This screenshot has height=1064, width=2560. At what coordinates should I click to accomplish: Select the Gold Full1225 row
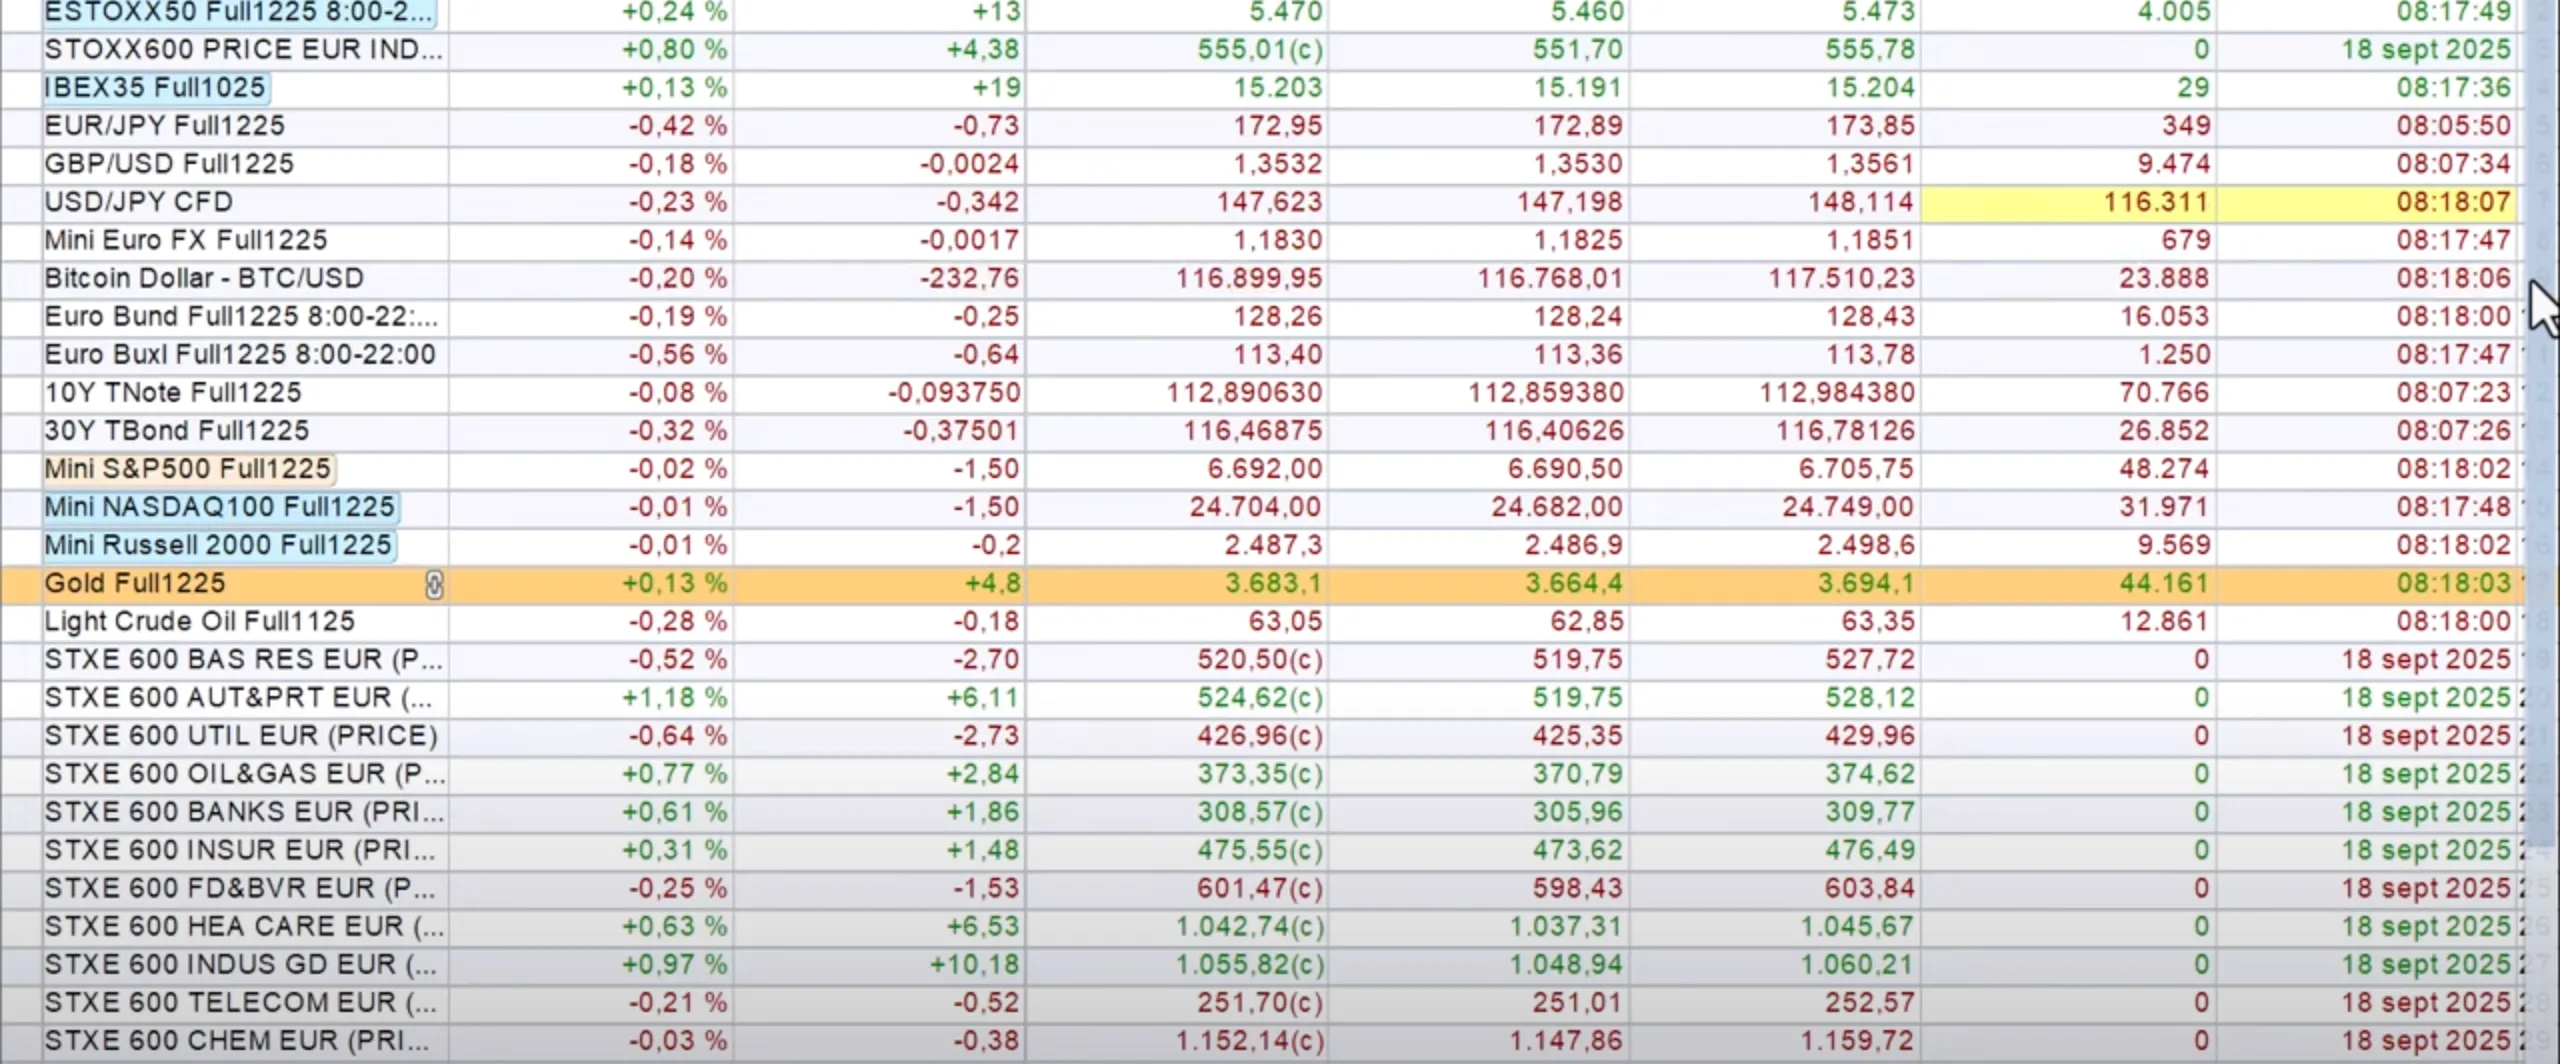pyautogui.click(x=135, y=584)
